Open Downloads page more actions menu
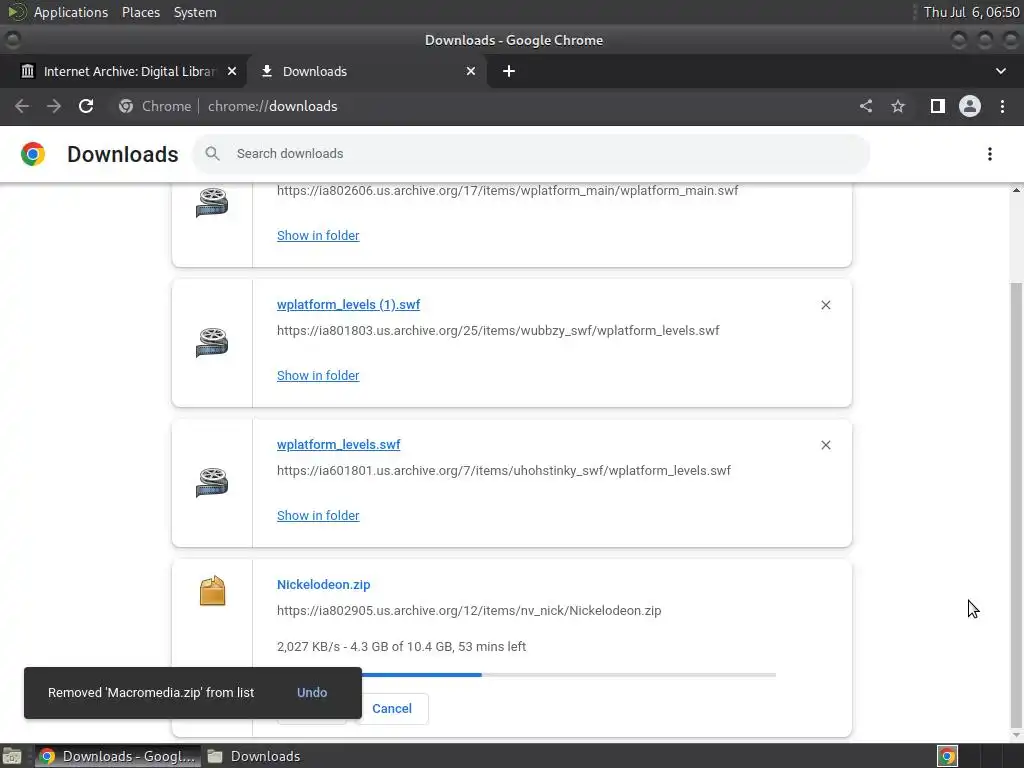The width and height of the screenshot is (1024, 768). click(x=990, y=154)
